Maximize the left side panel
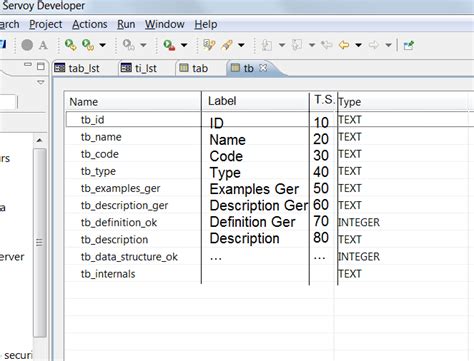Image resolution: width=474 pixels, height=361 pixels. pyautogui.click(x=41, y=66)
